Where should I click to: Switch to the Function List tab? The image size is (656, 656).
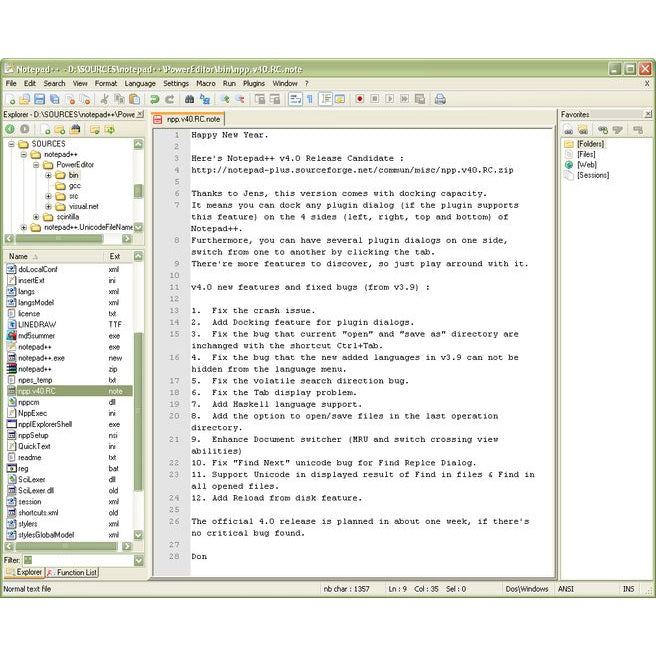click(x=72, y=572)
